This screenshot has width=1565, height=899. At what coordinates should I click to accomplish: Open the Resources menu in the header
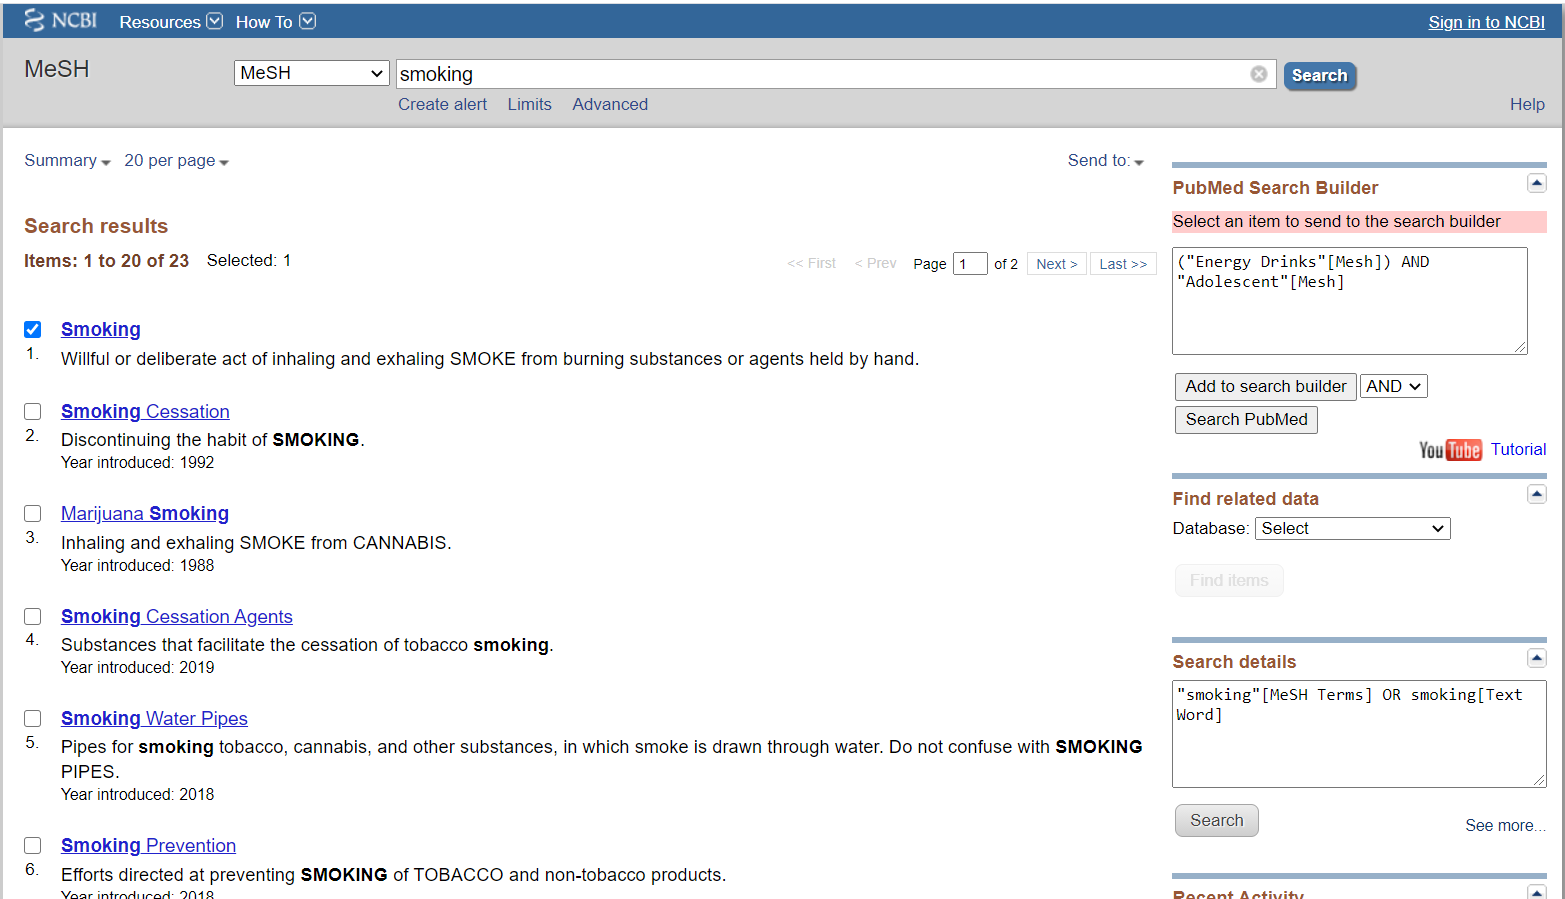[x=170, y=22]
